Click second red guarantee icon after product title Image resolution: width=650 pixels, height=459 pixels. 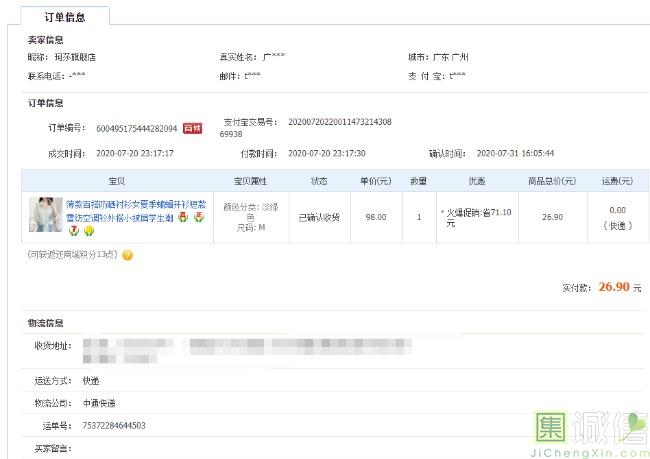[199, 217]
